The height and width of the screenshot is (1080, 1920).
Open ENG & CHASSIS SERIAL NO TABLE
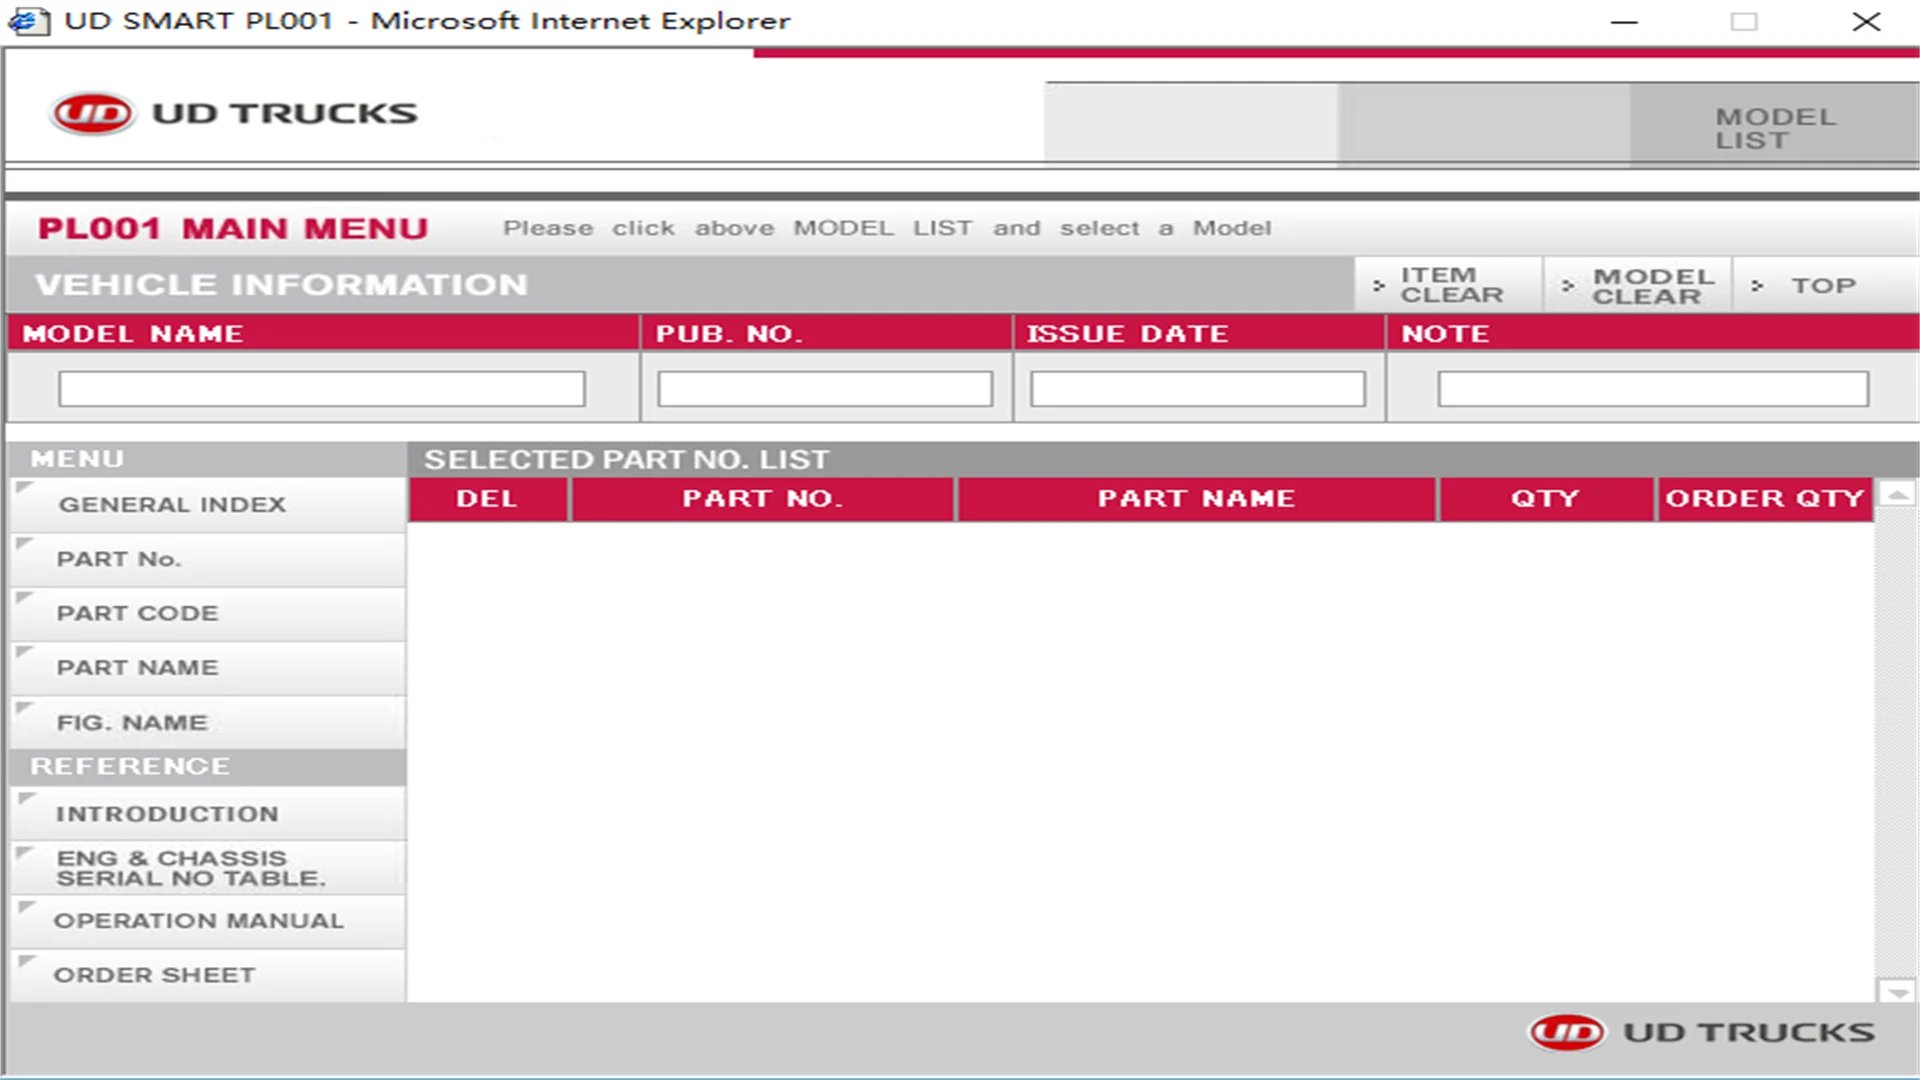pos(208,868)
